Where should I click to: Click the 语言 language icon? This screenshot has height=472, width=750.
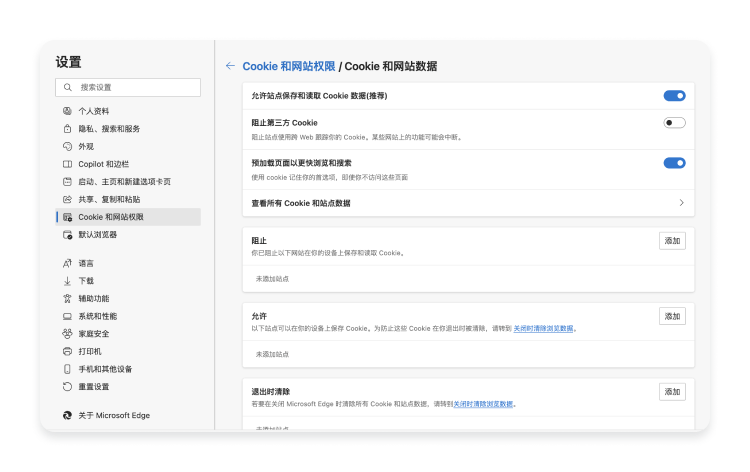click(x=67, y=263)
